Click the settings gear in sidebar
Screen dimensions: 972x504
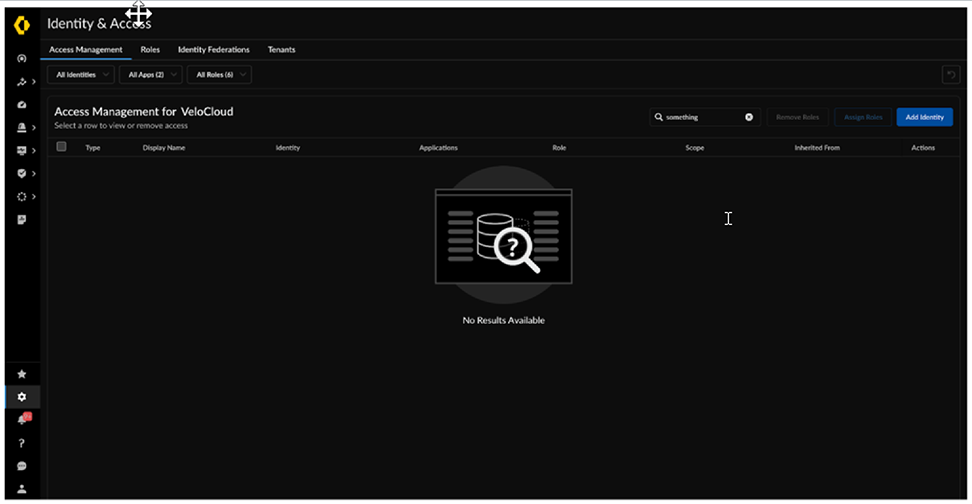pos(21,397)
